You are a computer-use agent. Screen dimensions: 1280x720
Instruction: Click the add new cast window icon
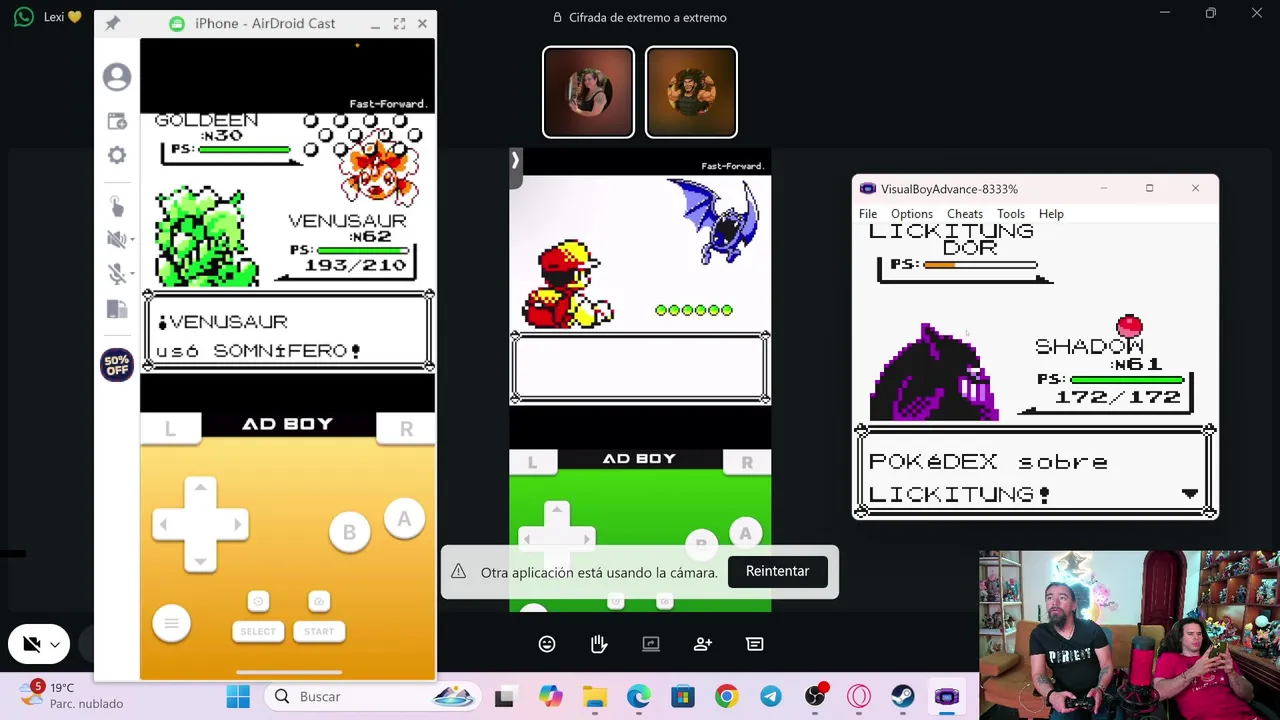click(117, 121)
